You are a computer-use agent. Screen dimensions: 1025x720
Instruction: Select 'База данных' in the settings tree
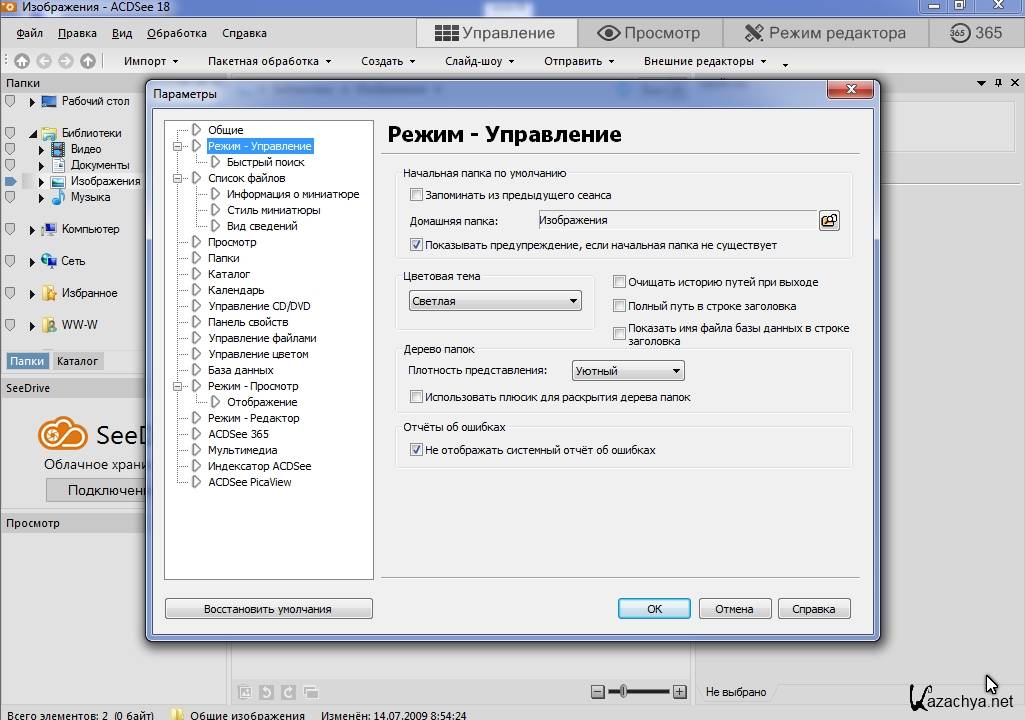(x=240, y=370)
